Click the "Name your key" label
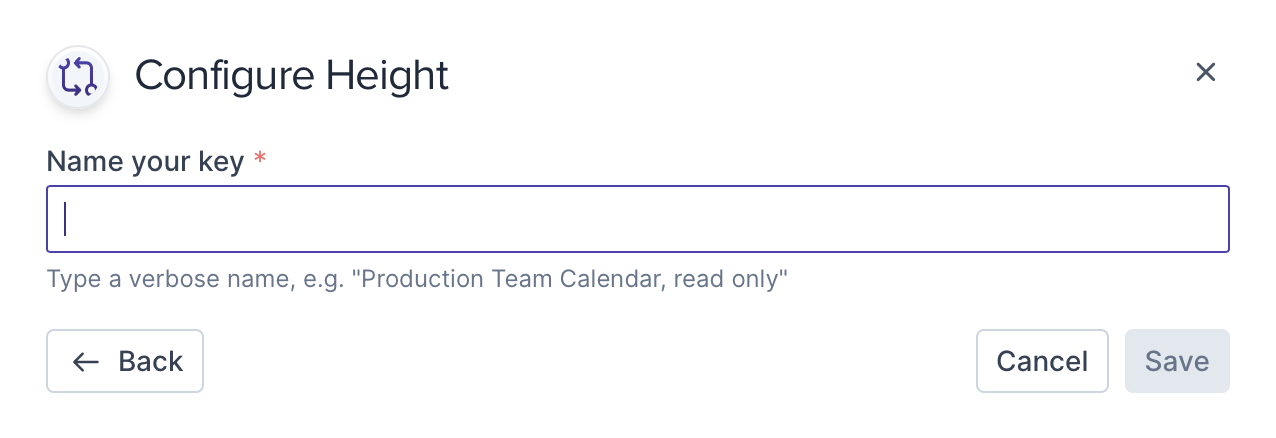 click(x=145, y=161)
